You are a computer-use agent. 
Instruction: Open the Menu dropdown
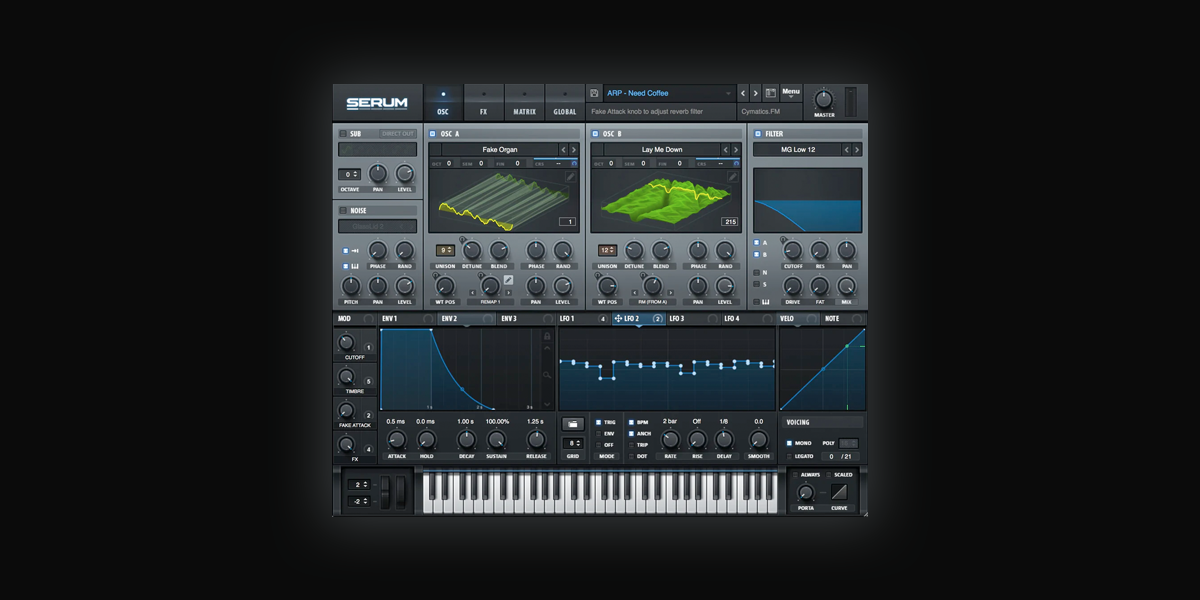791,93
